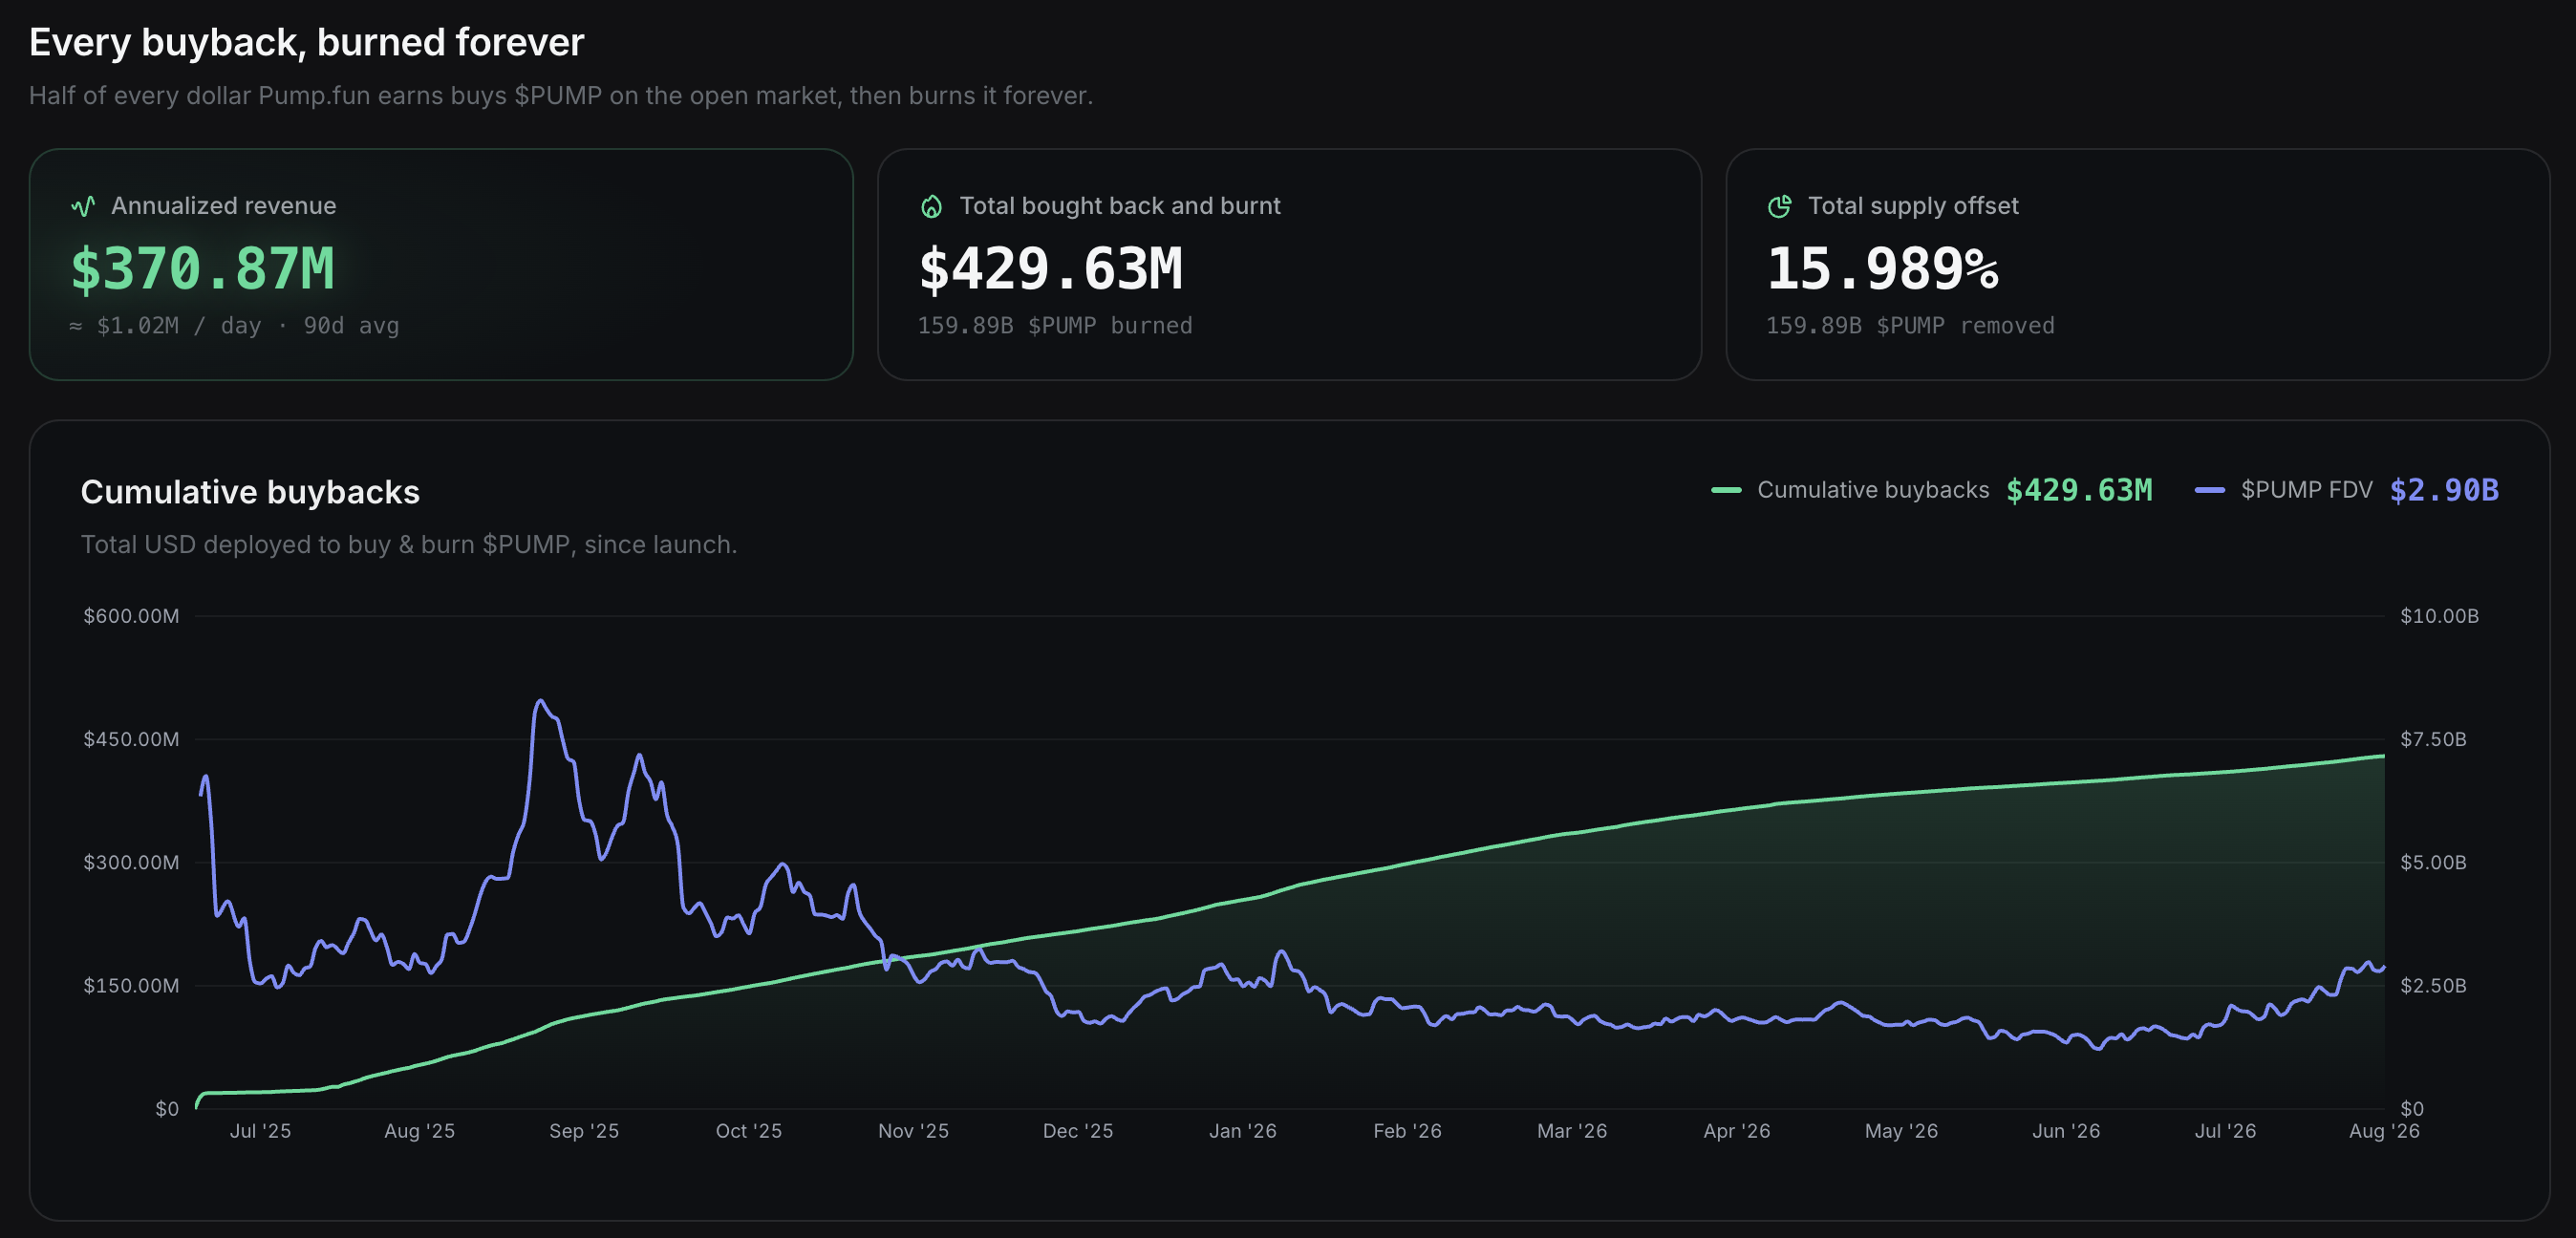The image size is (2576, 1238).
Task: Click the Nov '25 x-axis label
Action: 913,1131
